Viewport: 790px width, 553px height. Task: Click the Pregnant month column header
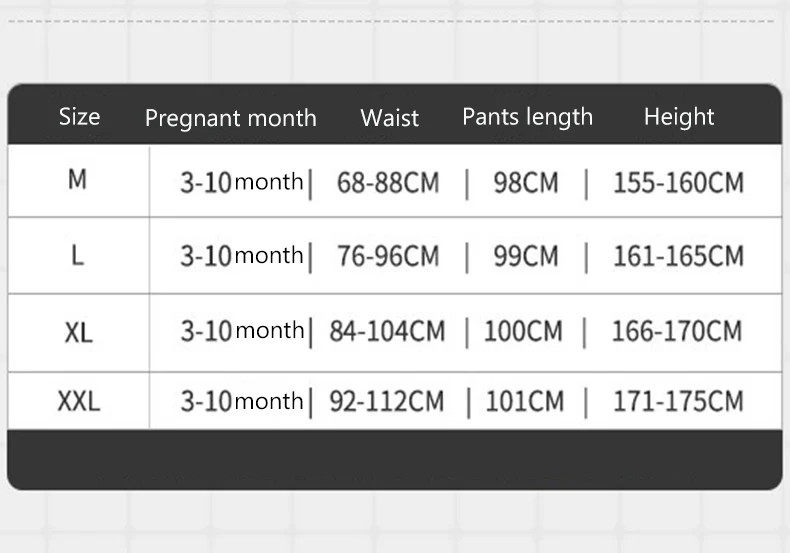coord(231,119)
